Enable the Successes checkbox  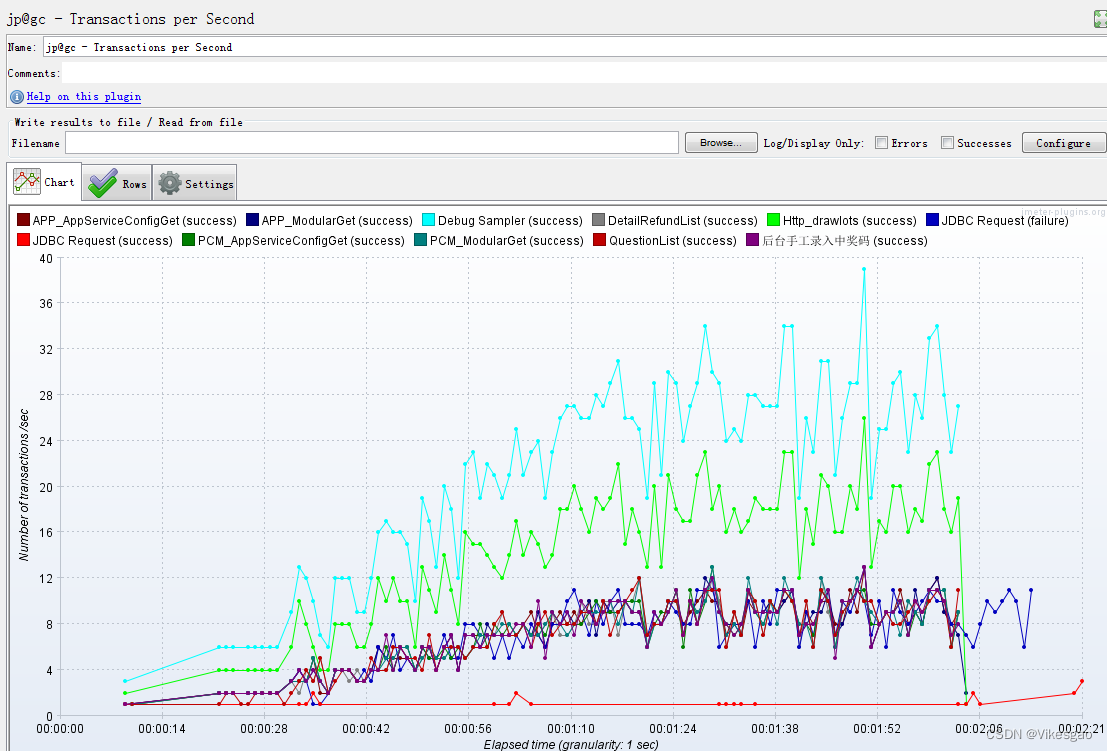[x=947, y=143]
